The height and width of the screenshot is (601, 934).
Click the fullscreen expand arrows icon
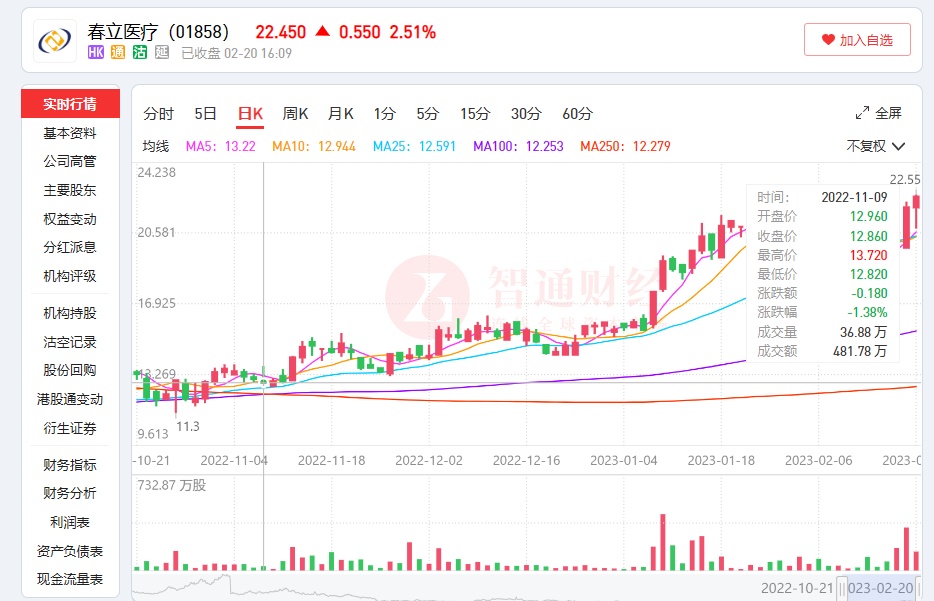[862, 113]
